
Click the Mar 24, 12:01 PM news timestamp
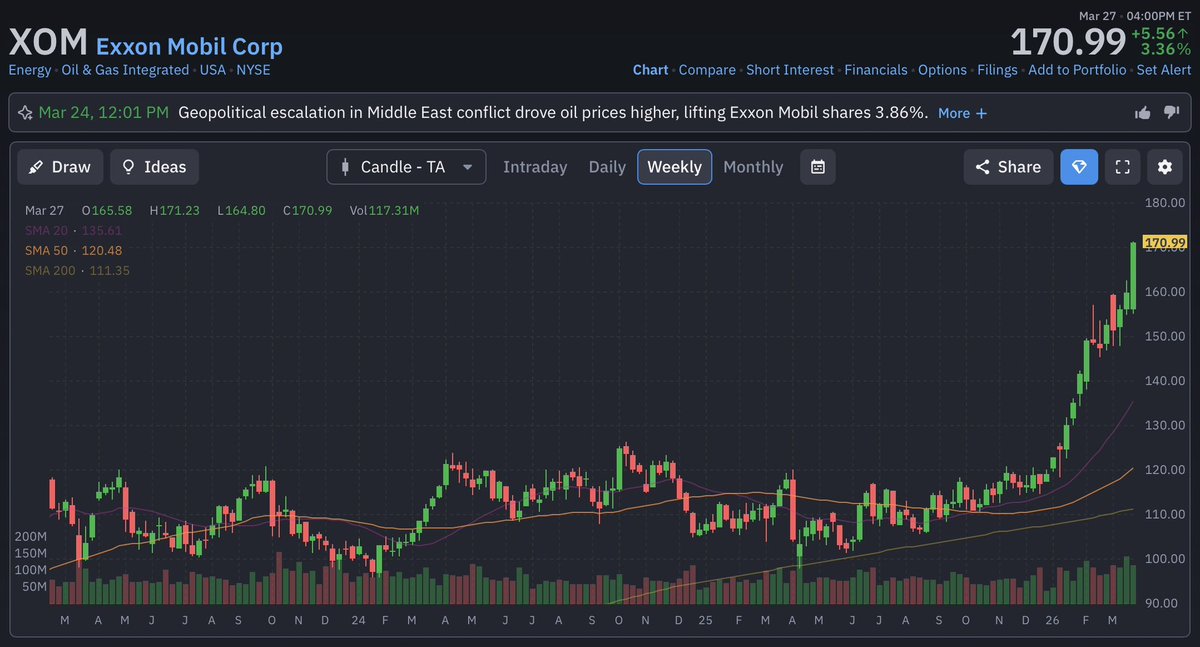click(103, 113)
